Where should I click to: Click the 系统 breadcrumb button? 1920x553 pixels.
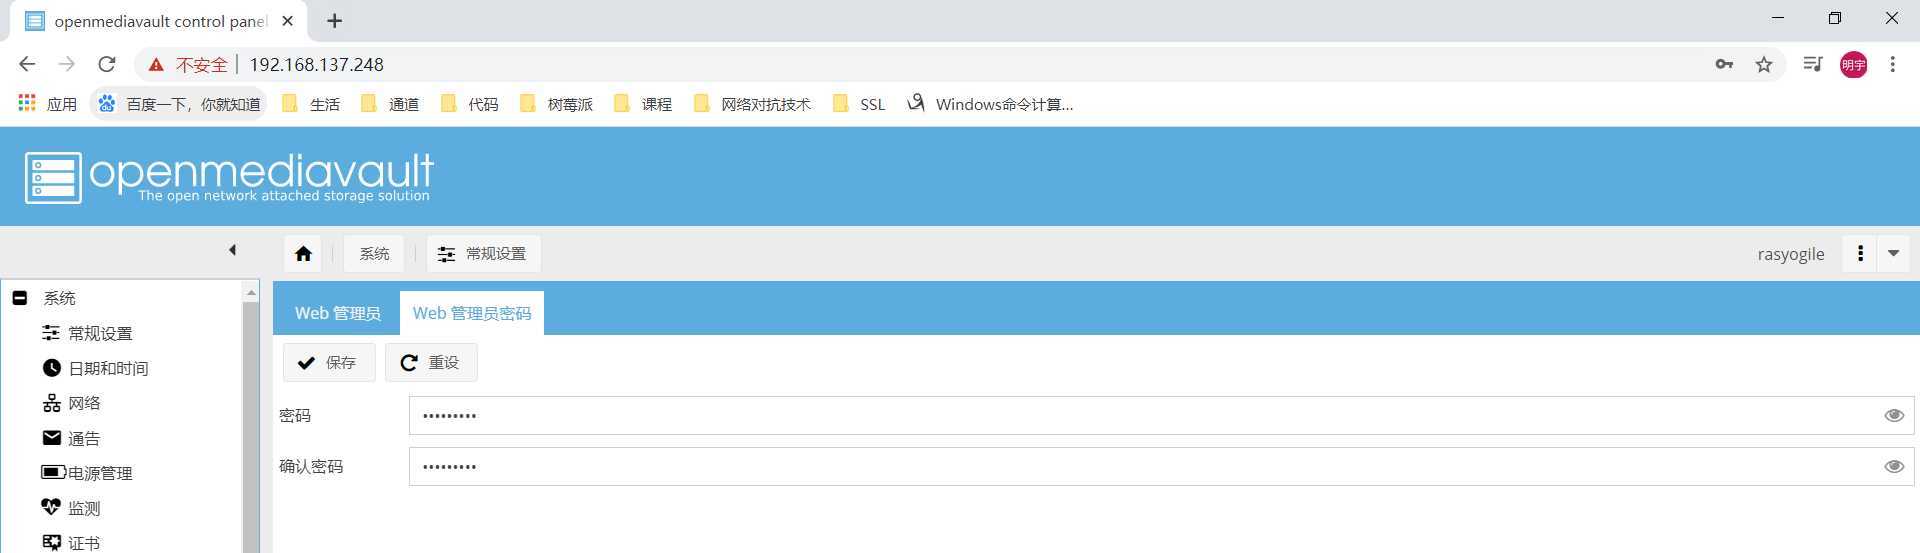tap(375, 254)
